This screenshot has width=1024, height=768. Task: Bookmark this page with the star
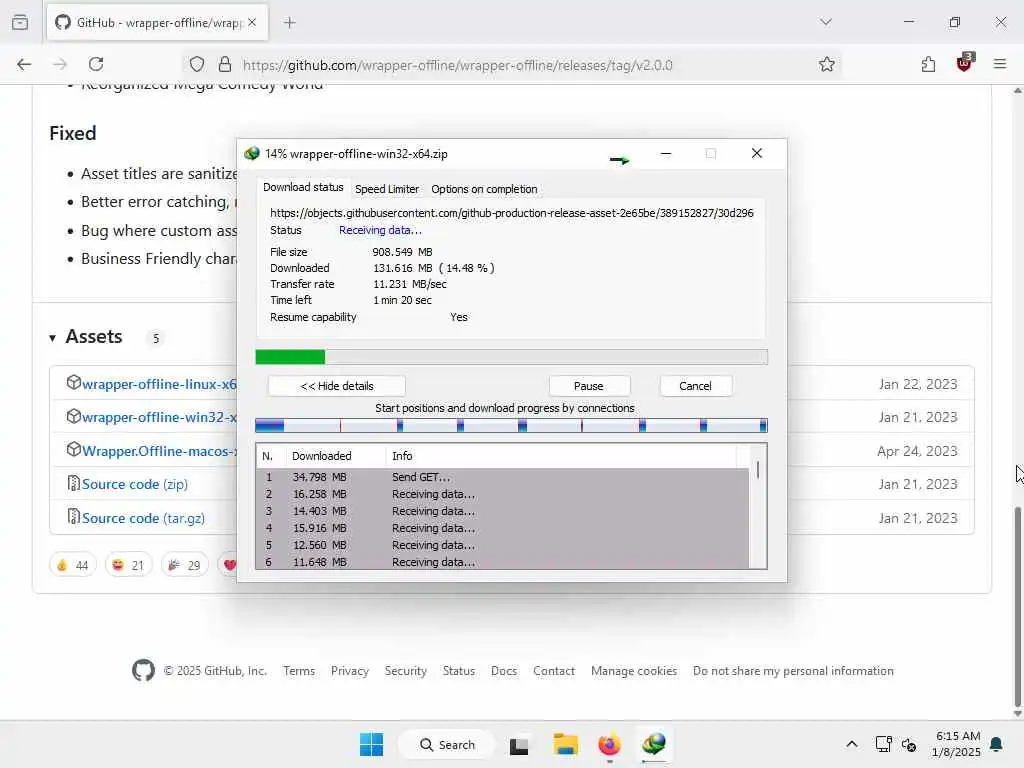coord(827,64)
